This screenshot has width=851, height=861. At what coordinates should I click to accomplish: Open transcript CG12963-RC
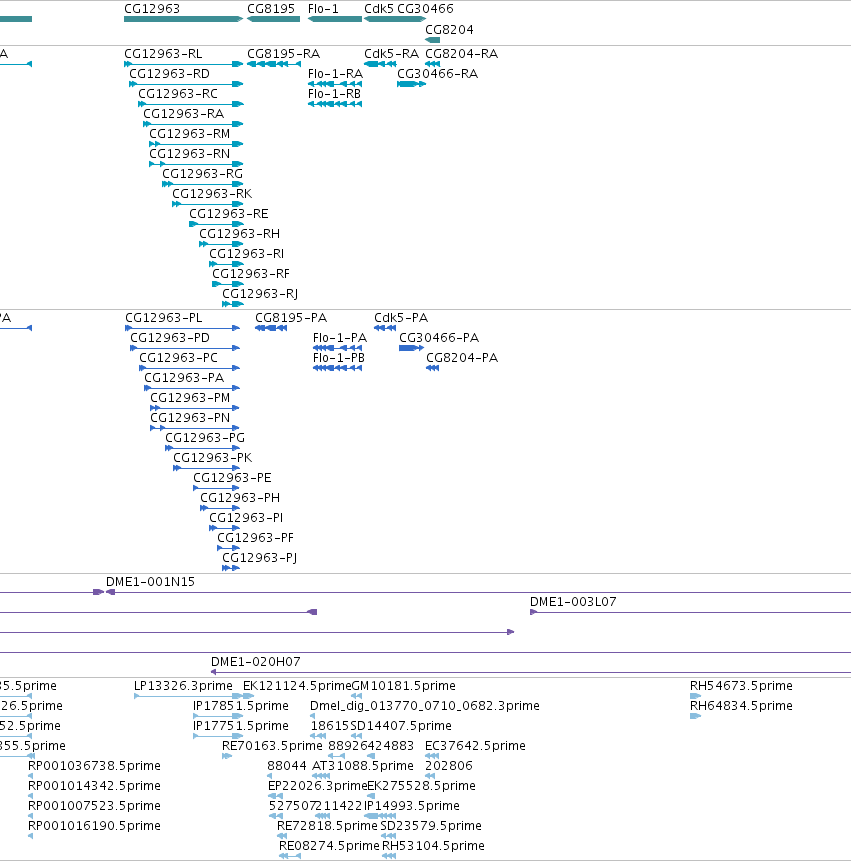click(x=178, y=94)
